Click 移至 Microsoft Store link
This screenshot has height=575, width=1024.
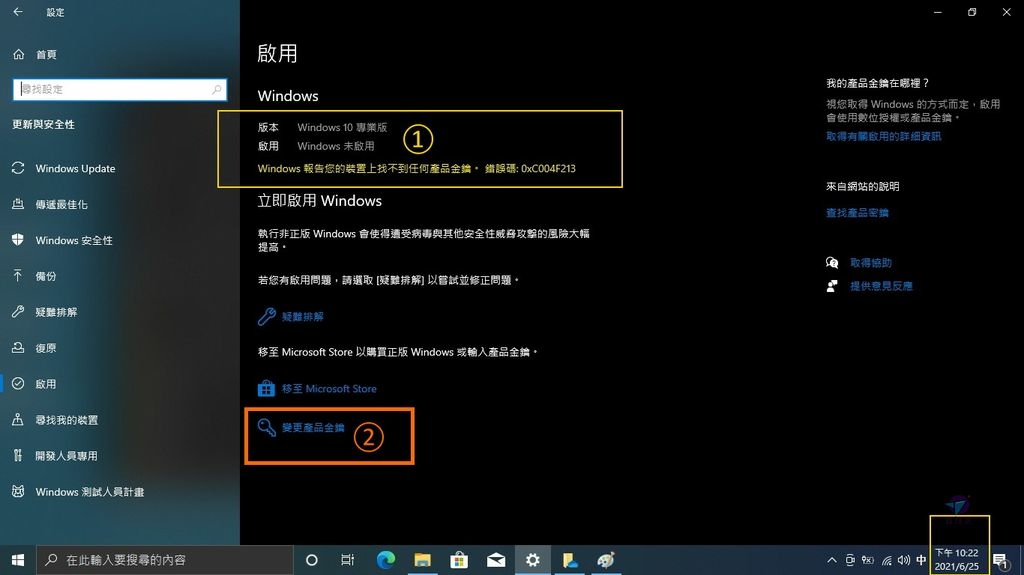(329, 389)
